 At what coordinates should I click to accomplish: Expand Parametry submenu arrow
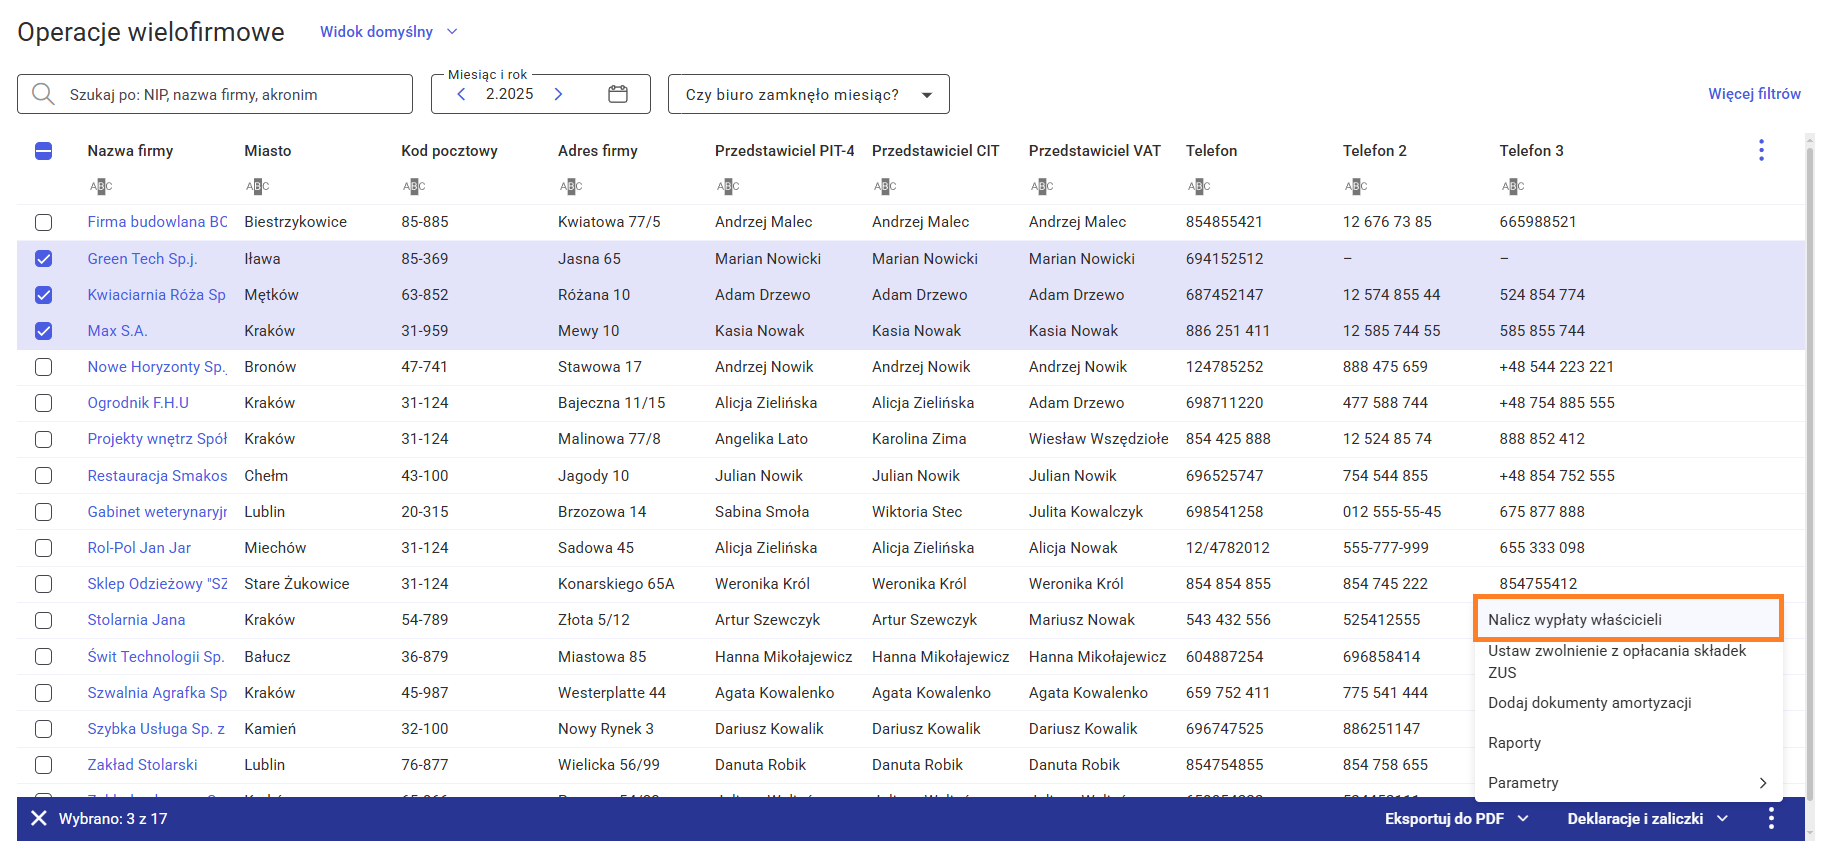1763,783
